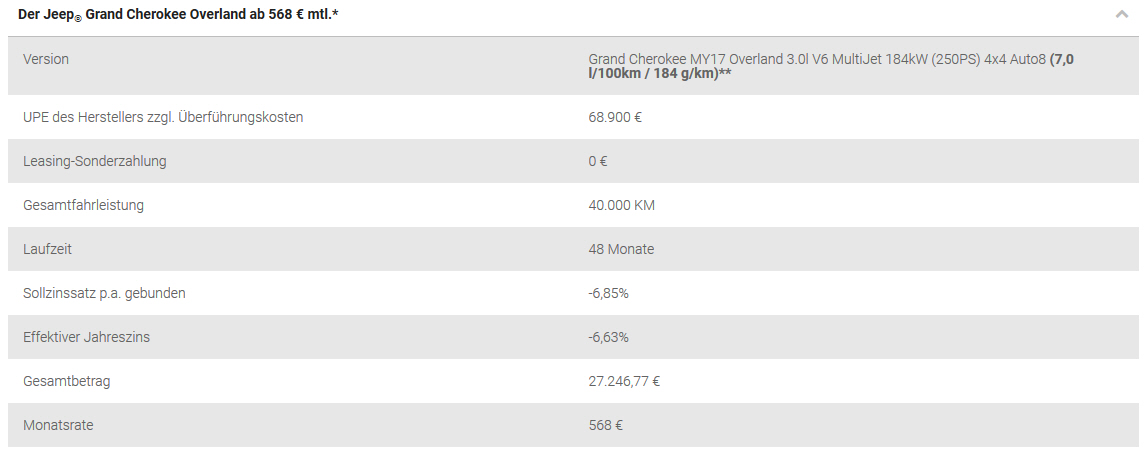1148x457 pixels.
Task: Click the Jeep Grand Cherokee Overland accordion header
Action: pyautogui.click(x=574, y=15)
